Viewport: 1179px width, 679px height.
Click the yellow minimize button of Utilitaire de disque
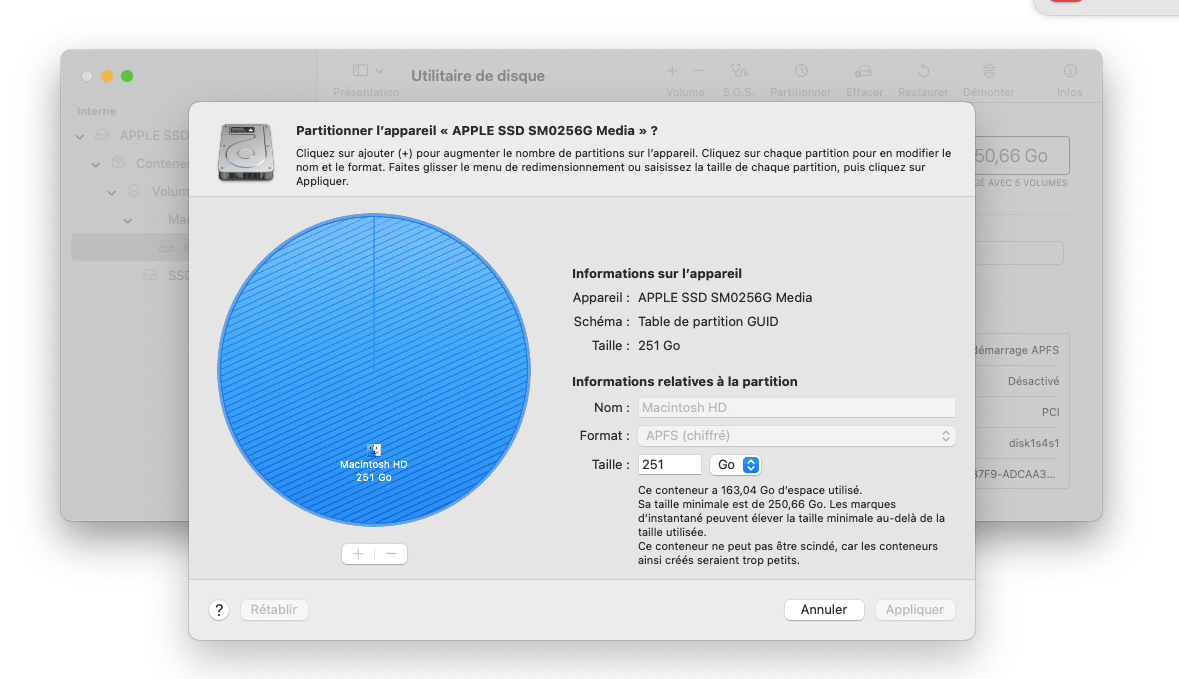coord(107,76)
